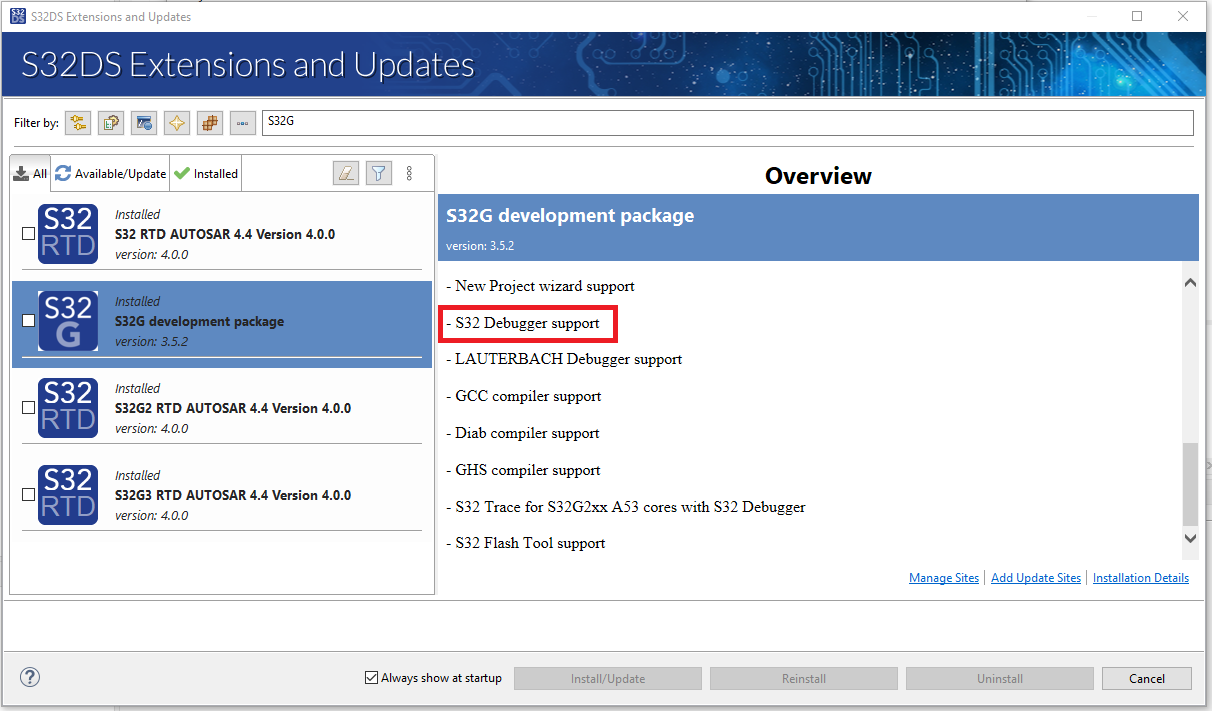Click the Help question mark icon
Viewport: 1212px width, 711px height.
click(x=29, y=677)
